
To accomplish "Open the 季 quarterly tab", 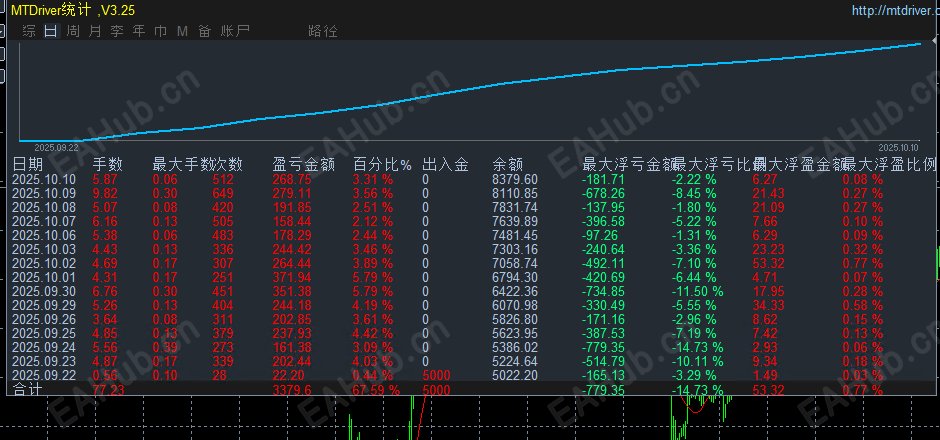I will (x=117, y=31).
